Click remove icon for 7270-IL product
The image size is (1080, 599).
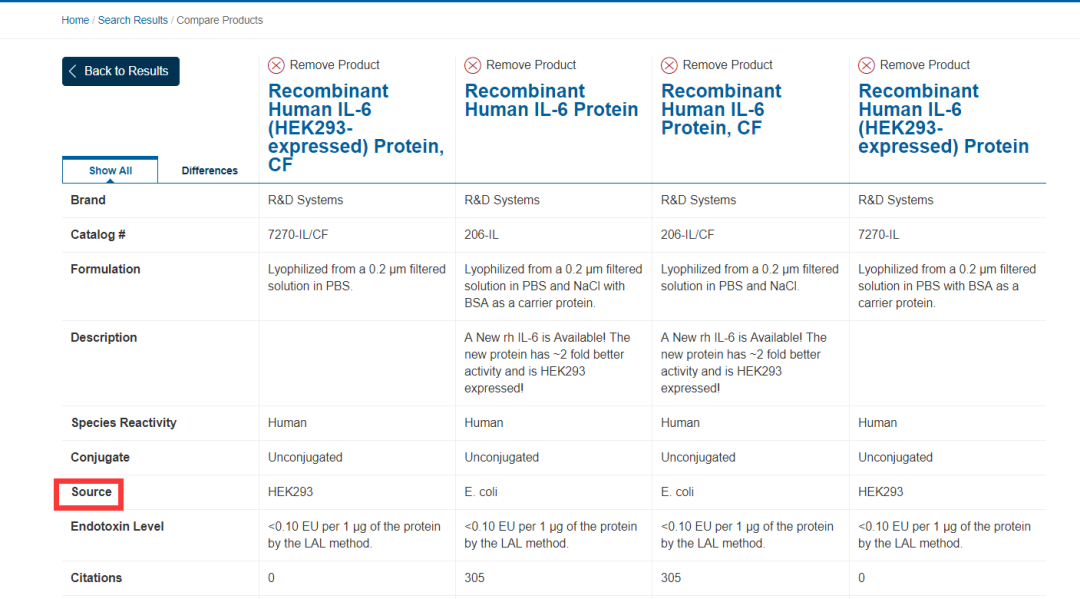(867, 65)
